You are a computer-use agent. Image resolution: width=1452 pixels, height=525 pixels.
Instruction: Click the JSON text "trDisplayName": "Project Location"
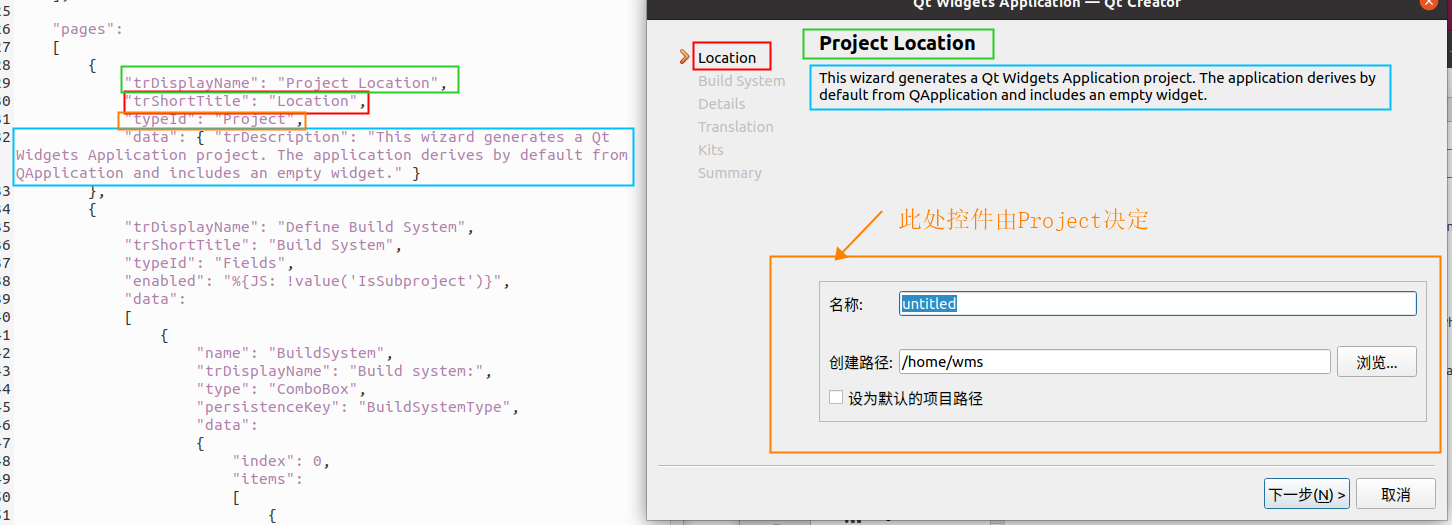[286, 83]
